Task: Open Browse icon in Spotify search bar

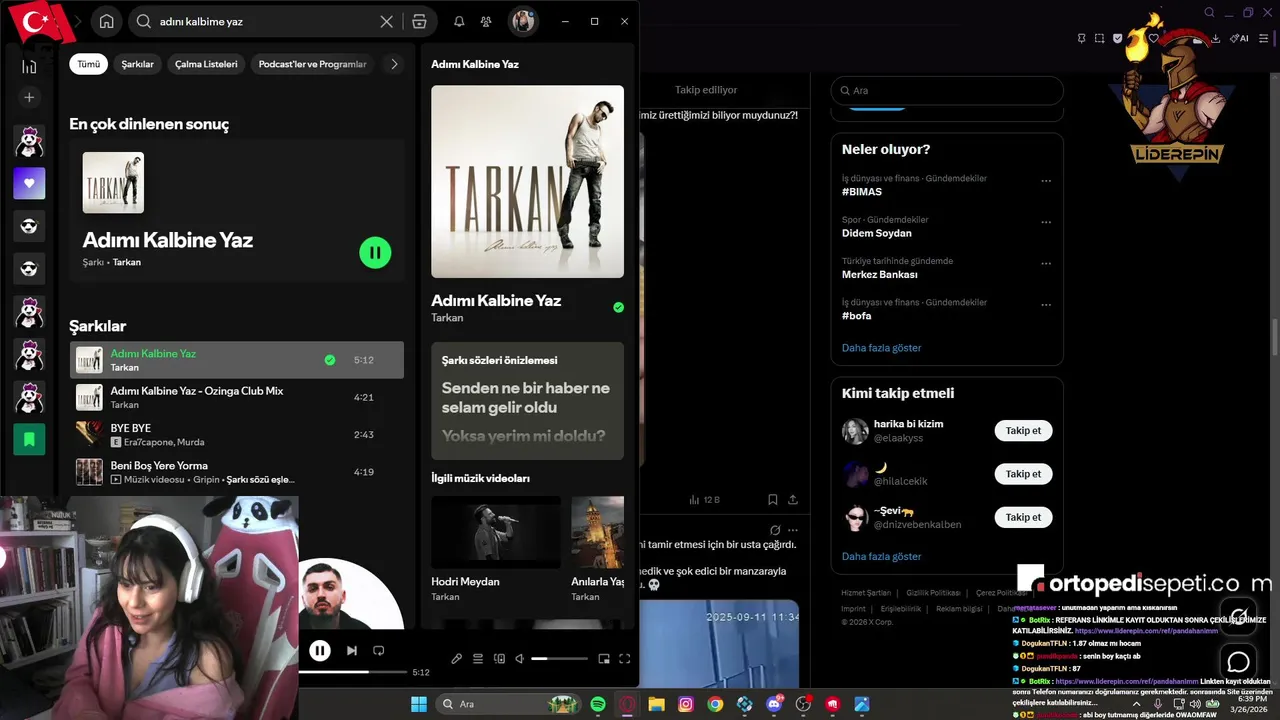Action: (x=419, y=21)
